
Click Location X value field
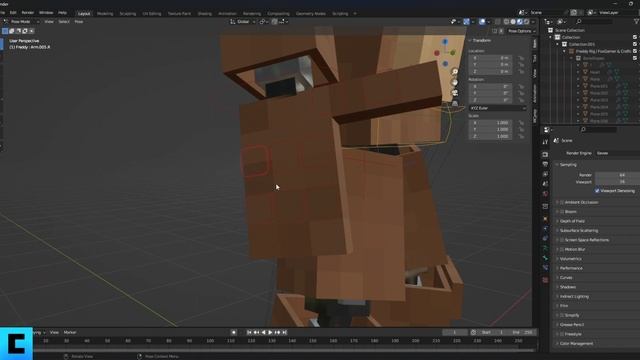[490, 58]
